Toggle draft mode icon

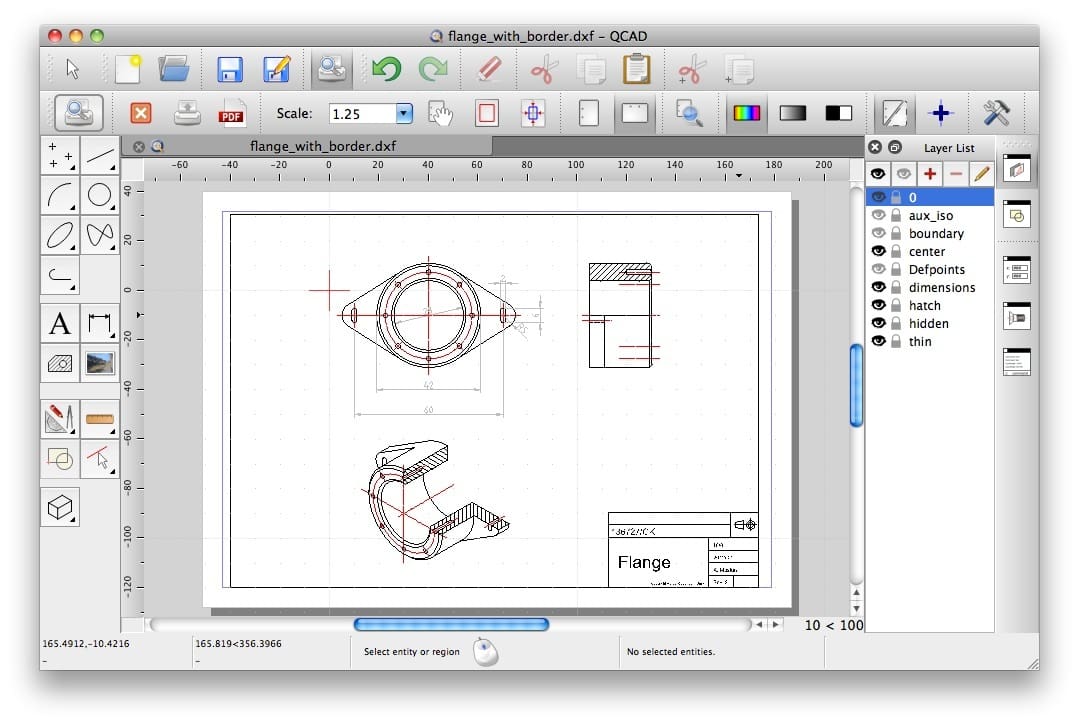pos(895,113)
